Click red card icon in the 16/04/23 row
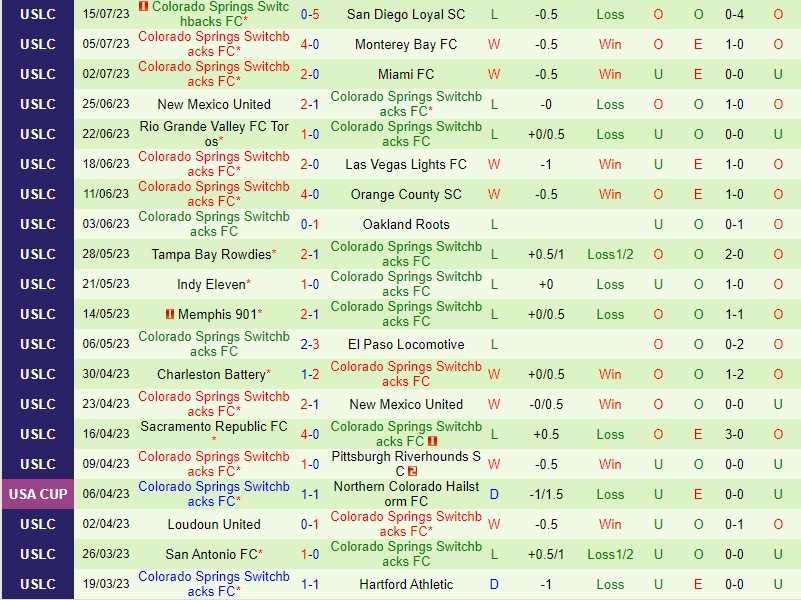Screen dimensions: 801x600 pos(432,441)
